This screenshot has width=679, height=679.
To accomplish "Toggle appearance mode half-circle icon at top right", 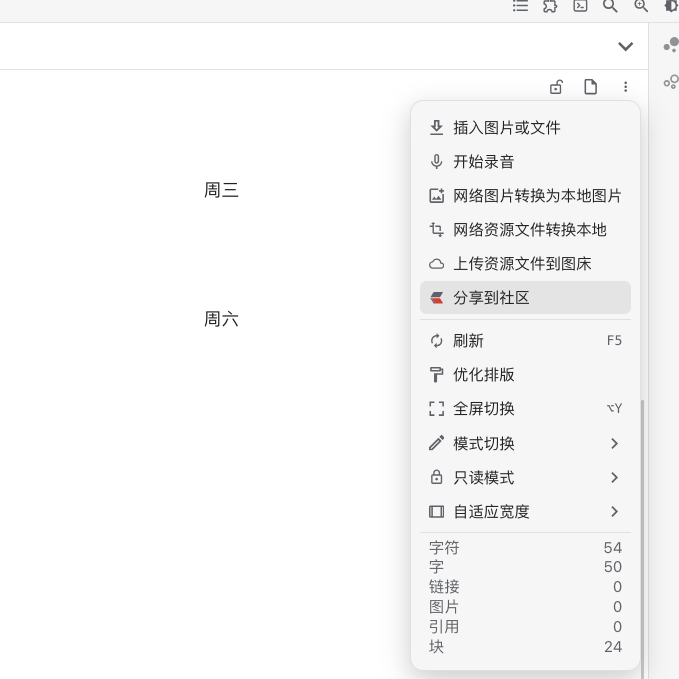I will 671,6.
